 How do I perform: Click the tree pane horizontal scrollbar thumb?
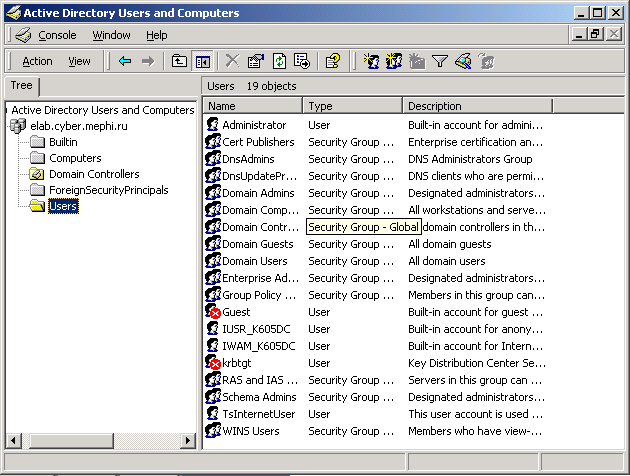(71, 441)
